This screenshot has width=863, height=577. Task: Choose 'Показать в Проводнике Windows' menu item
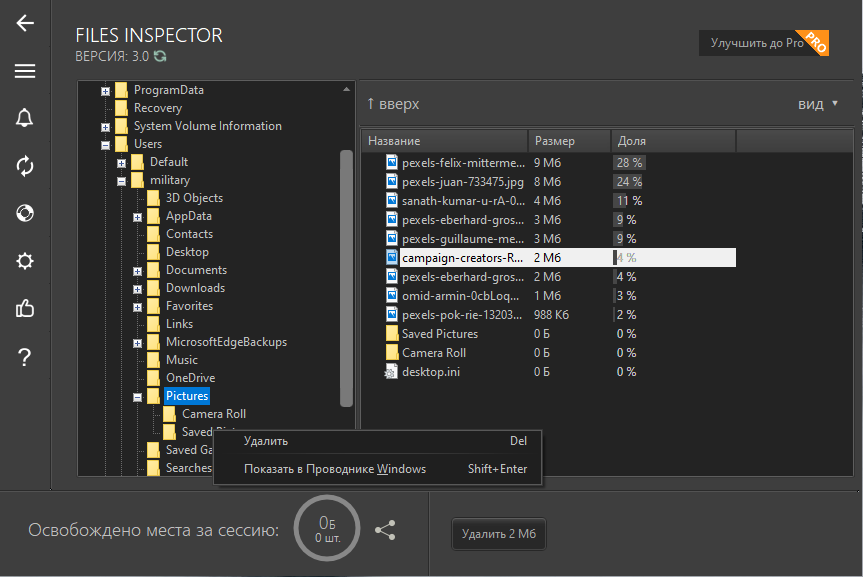[378, 469]
